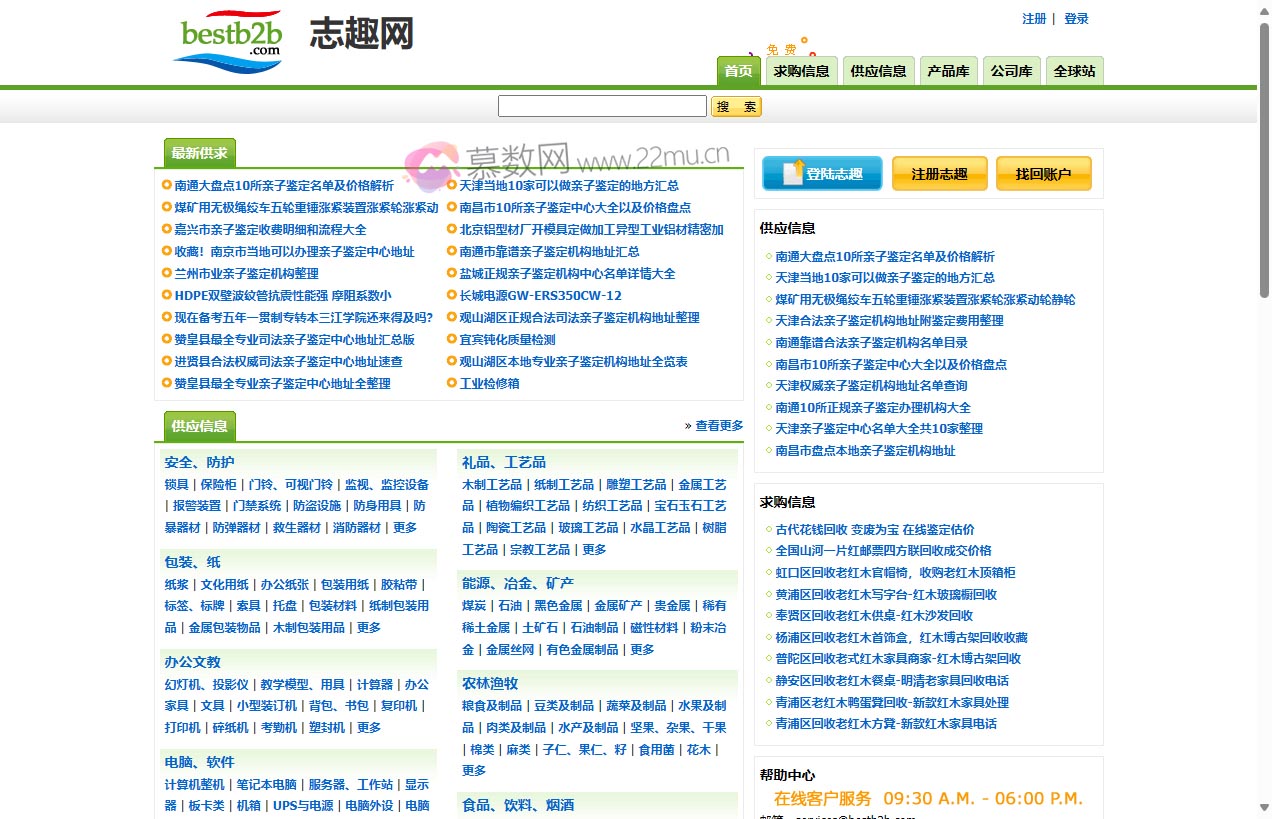Click the 找回账户 recover account button

click(1043, 174)
